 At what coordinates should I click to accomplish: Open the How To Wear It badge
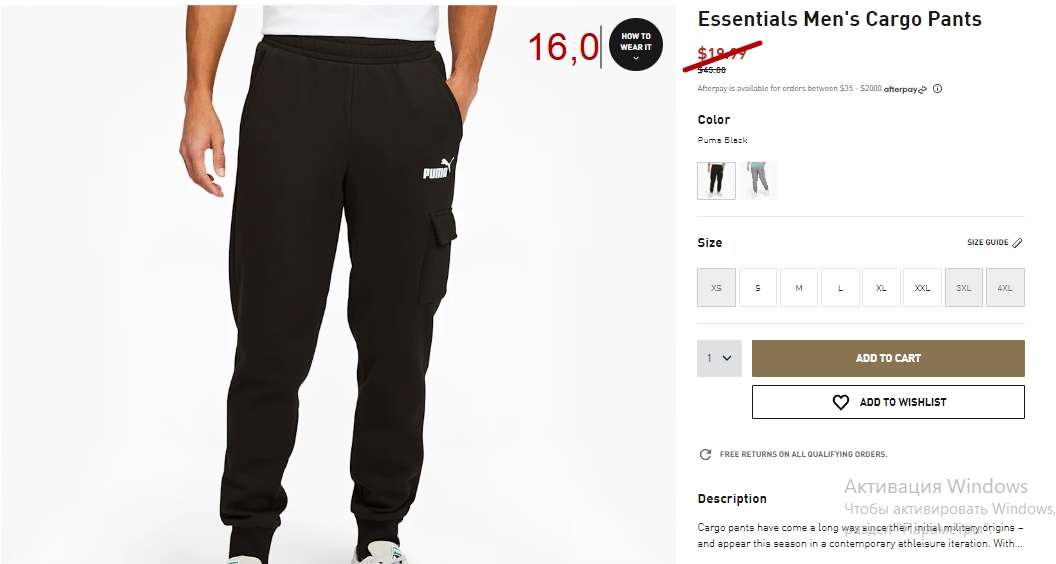(636, 44)
